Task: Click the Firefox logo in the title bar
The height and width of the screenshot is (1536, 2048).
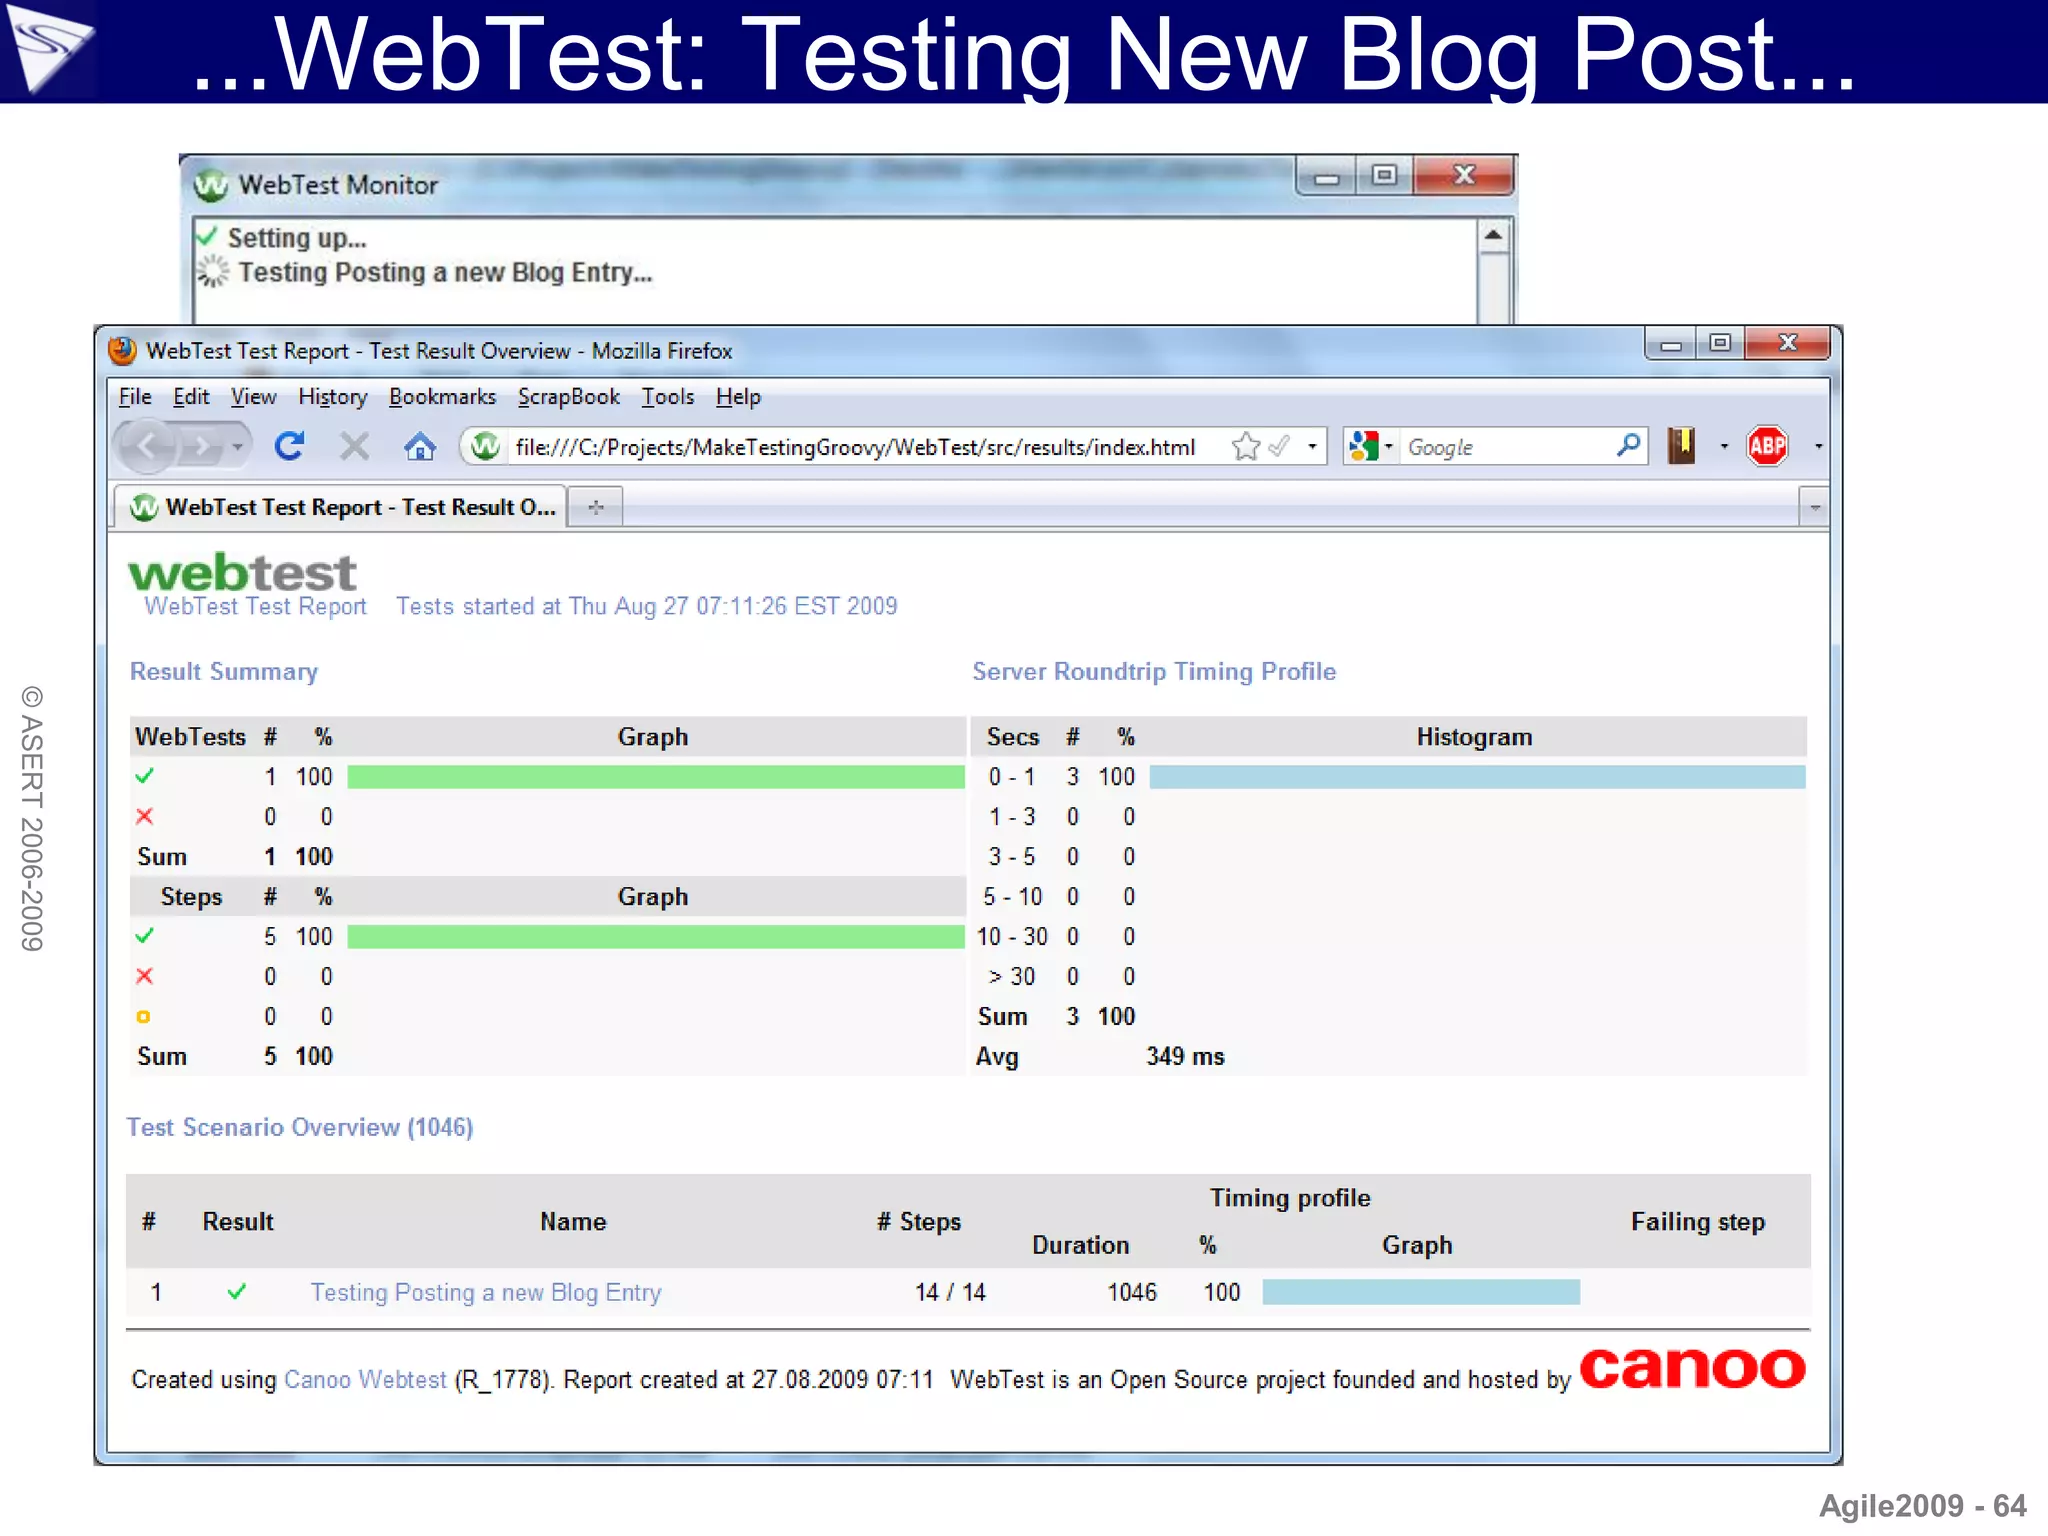Action: [122, 351]
